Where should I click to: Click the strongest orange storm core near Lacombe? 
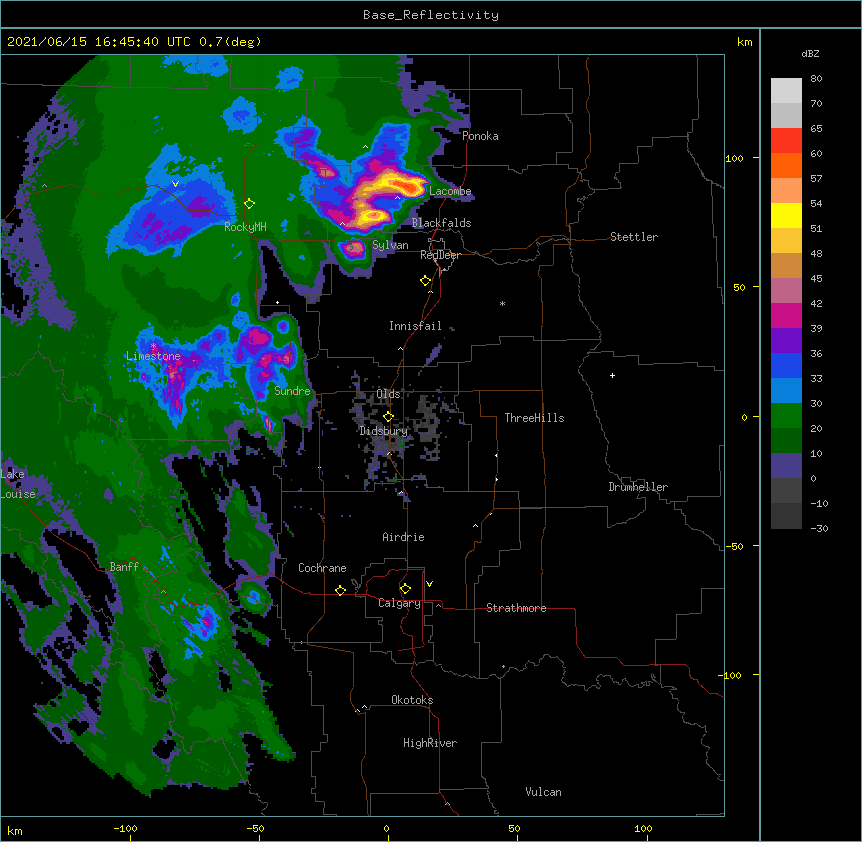point(410,188)
